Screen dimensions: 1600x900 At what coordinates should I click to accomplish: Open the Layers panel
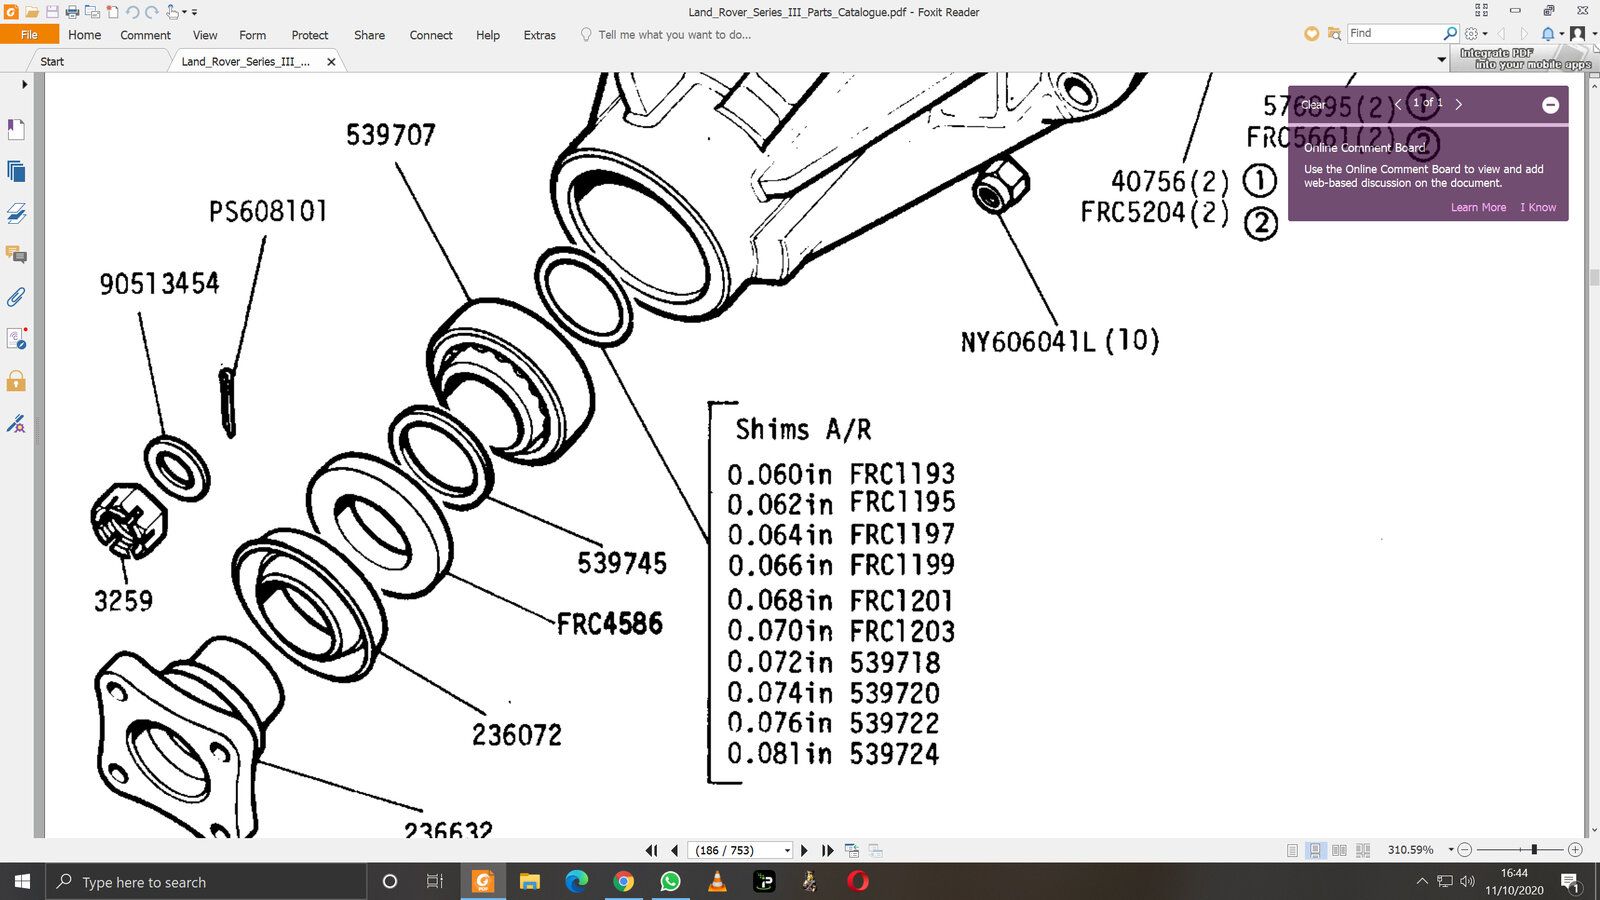click(16, 213)
